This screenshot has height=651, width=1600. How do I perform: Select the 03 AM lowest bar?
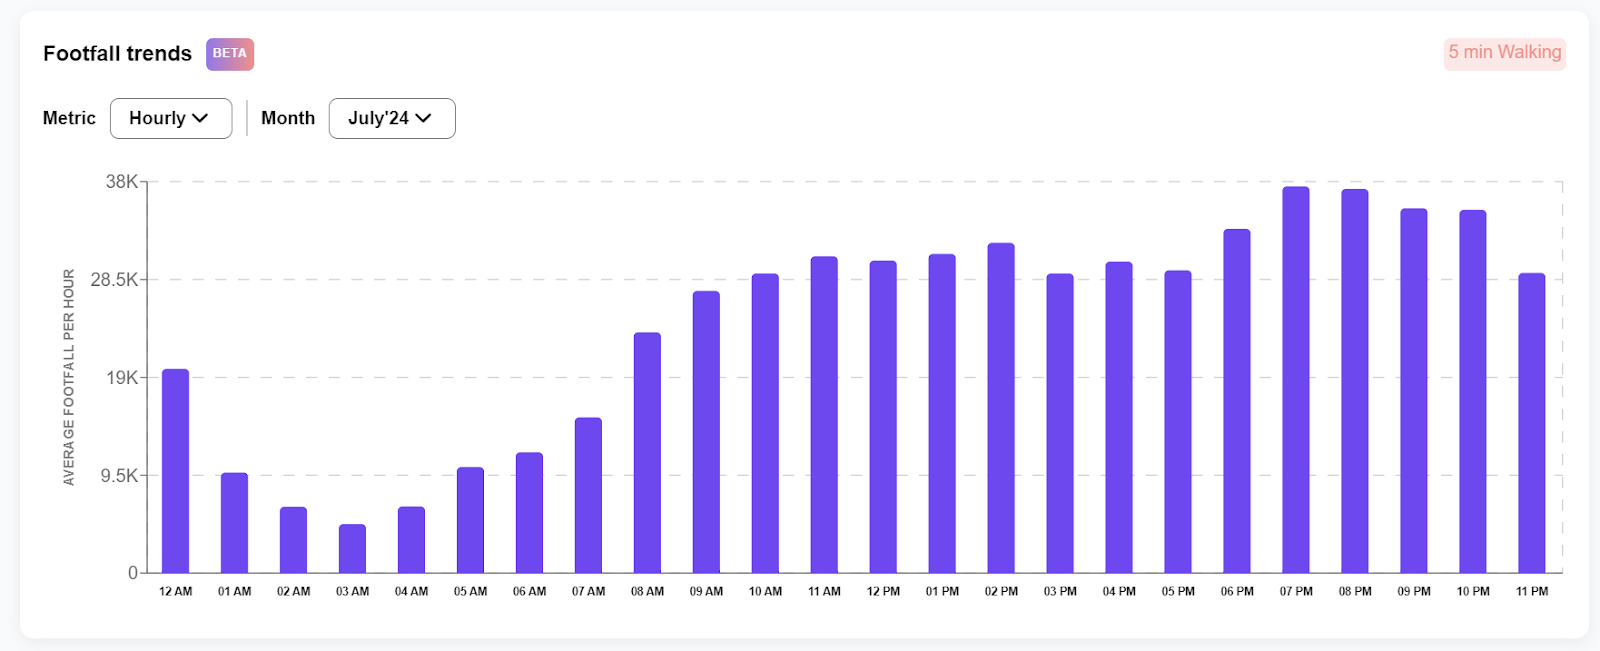(352, 548)
